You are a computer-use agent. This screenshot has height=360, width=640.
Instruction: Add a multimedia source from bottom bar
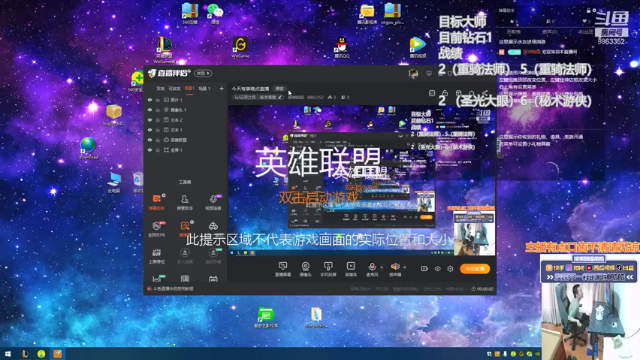click(x=351, y=269)
